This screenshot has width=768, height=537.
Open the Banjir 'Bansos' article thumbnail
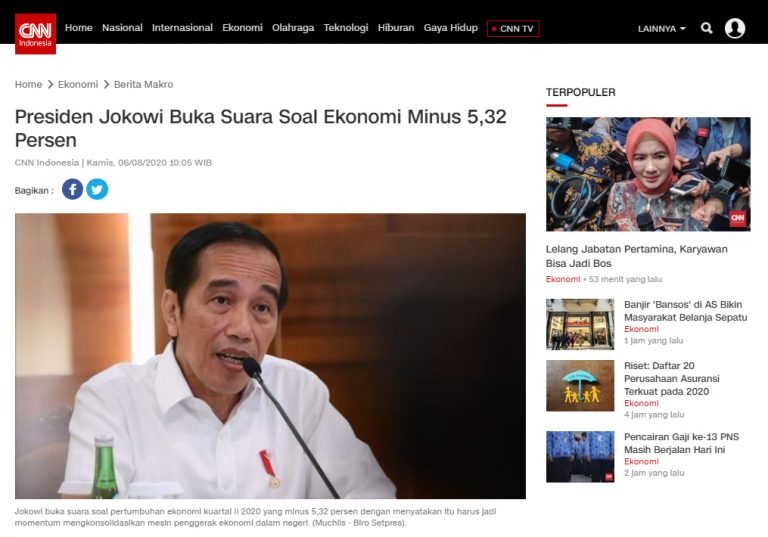pyautogui.click(x=580, y=324)
